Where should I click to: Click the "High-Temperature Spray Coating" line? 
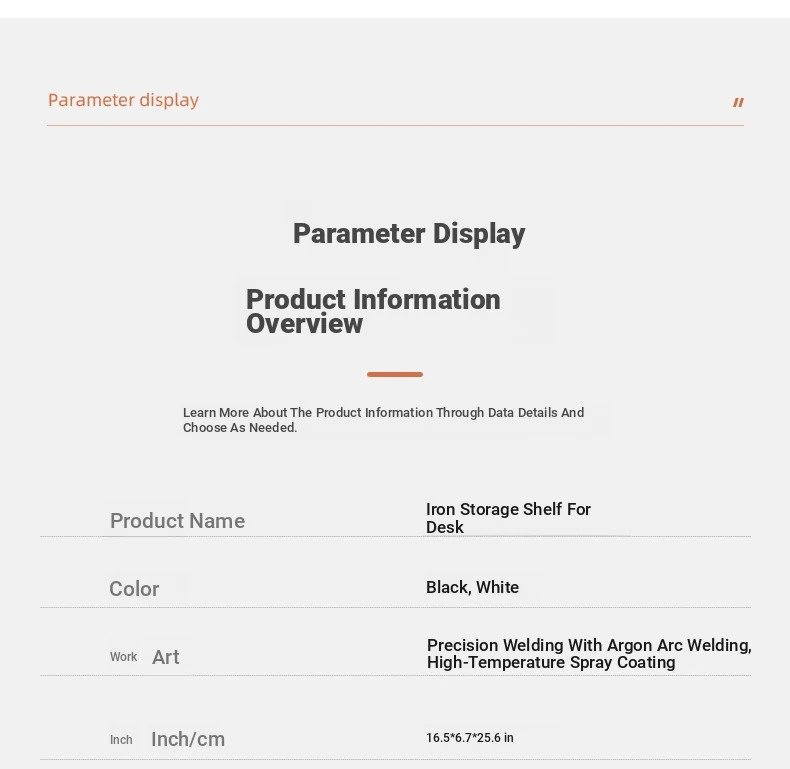pyautogui.click(x=551, y=663)
